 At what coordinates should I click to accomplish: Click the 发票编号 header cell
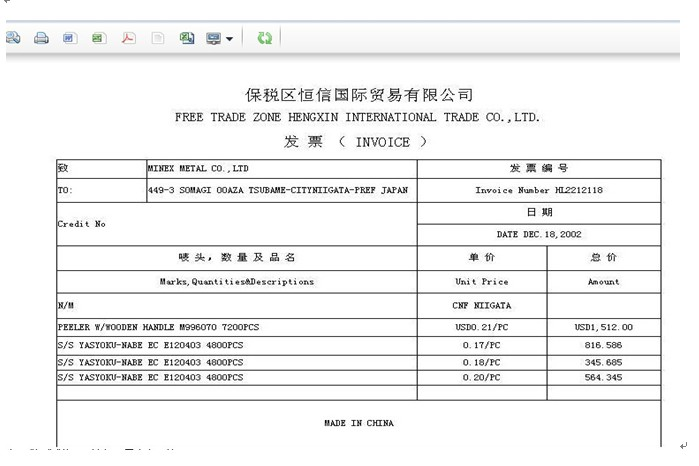(539, 169)
